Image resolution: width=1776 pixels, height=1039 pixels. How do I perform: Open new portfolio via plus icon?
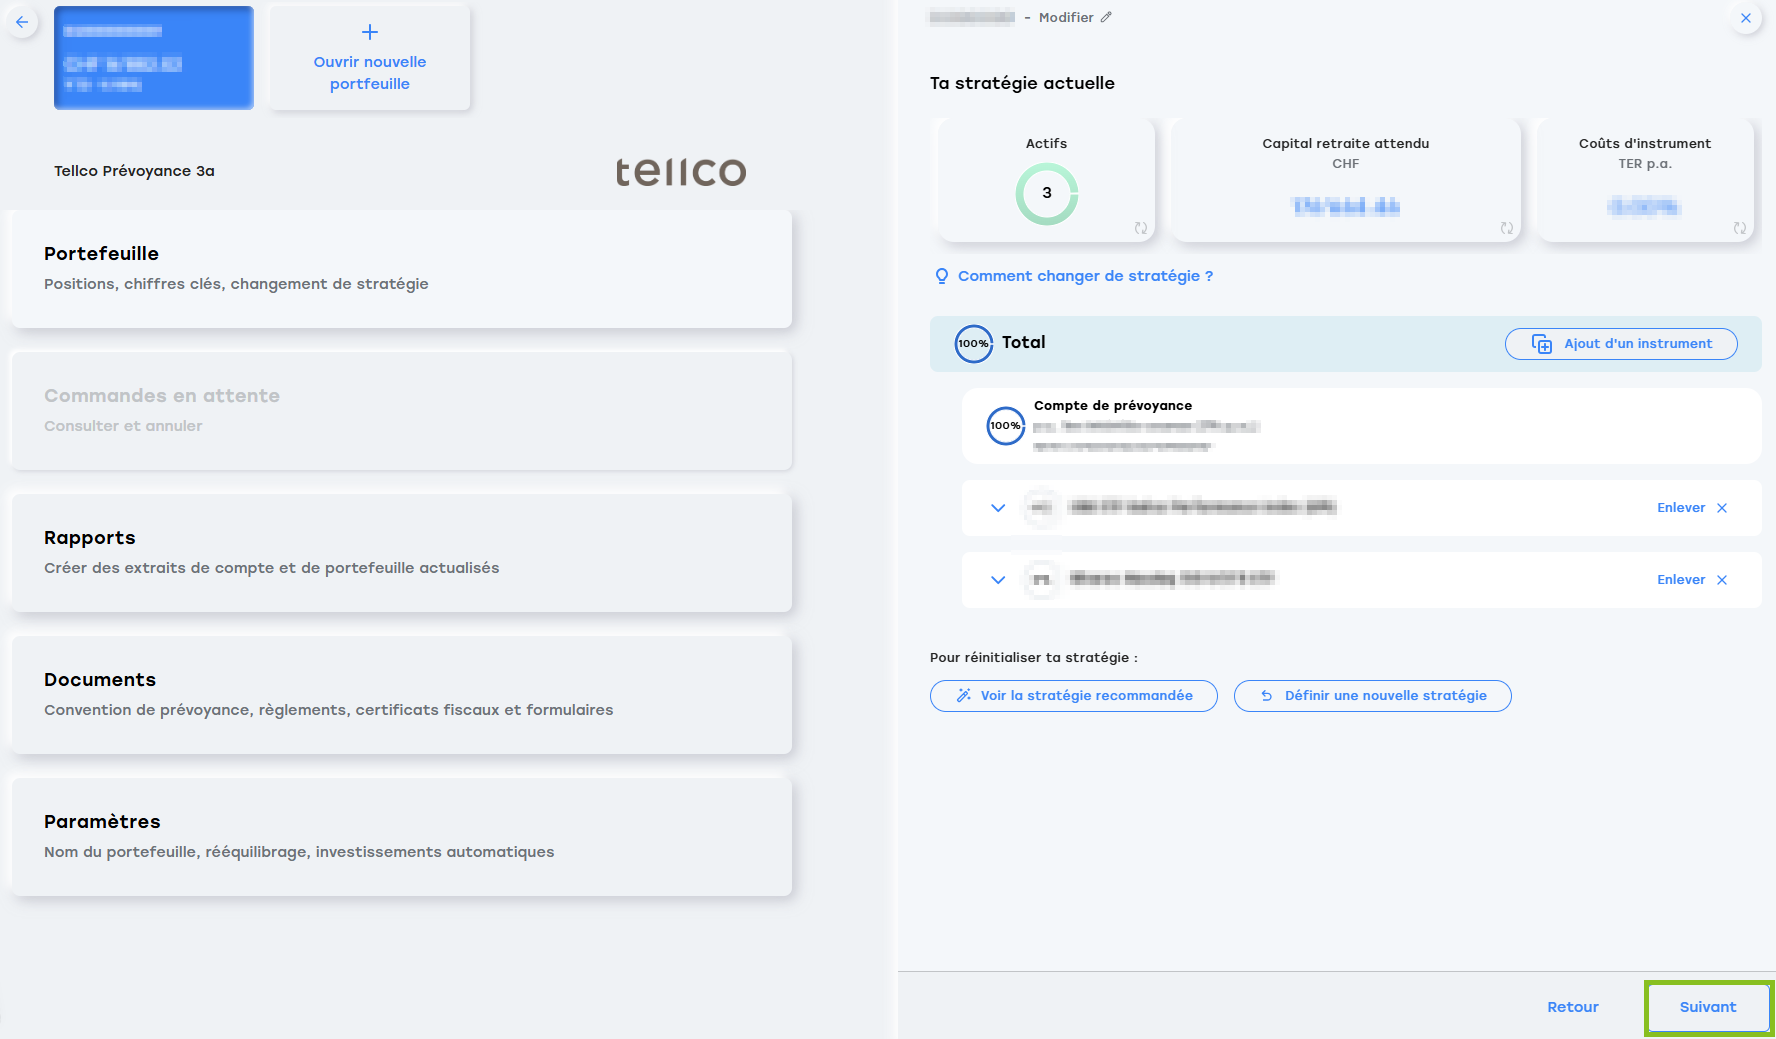[x=370, y=32]
